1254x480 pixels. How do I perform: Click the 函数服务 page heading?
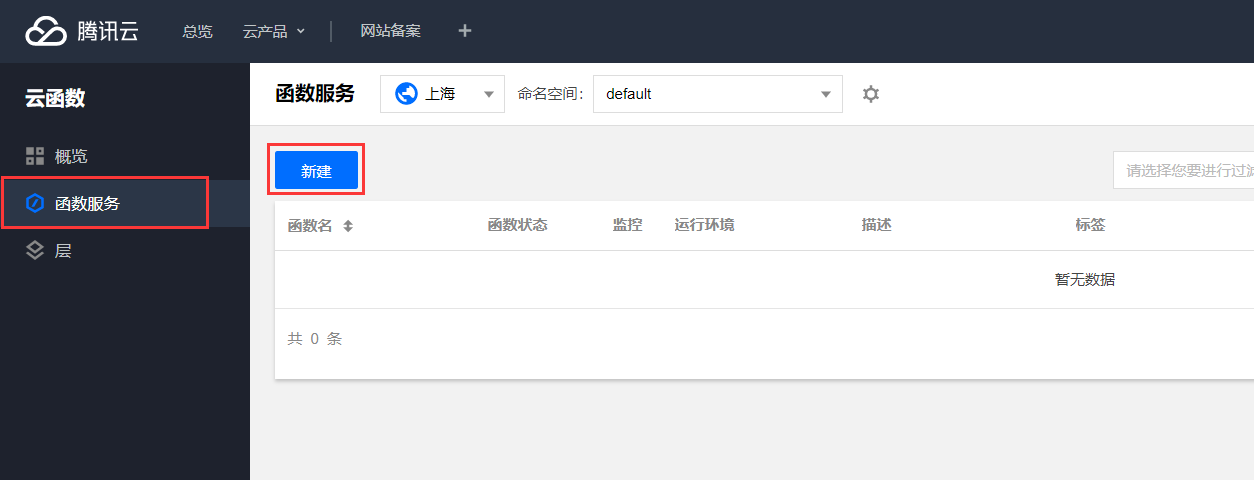click(x=315, y=94)
